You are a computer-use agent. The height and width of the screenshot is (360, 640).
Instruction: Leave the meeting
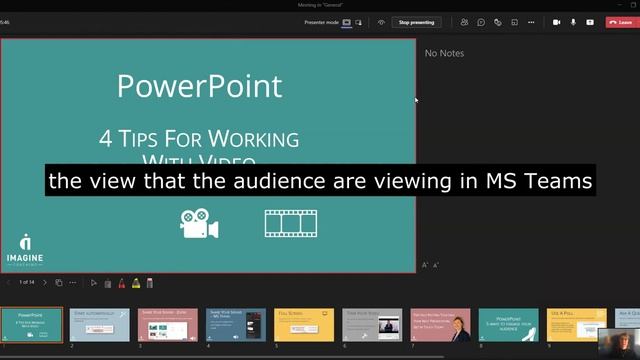point(621,22)
